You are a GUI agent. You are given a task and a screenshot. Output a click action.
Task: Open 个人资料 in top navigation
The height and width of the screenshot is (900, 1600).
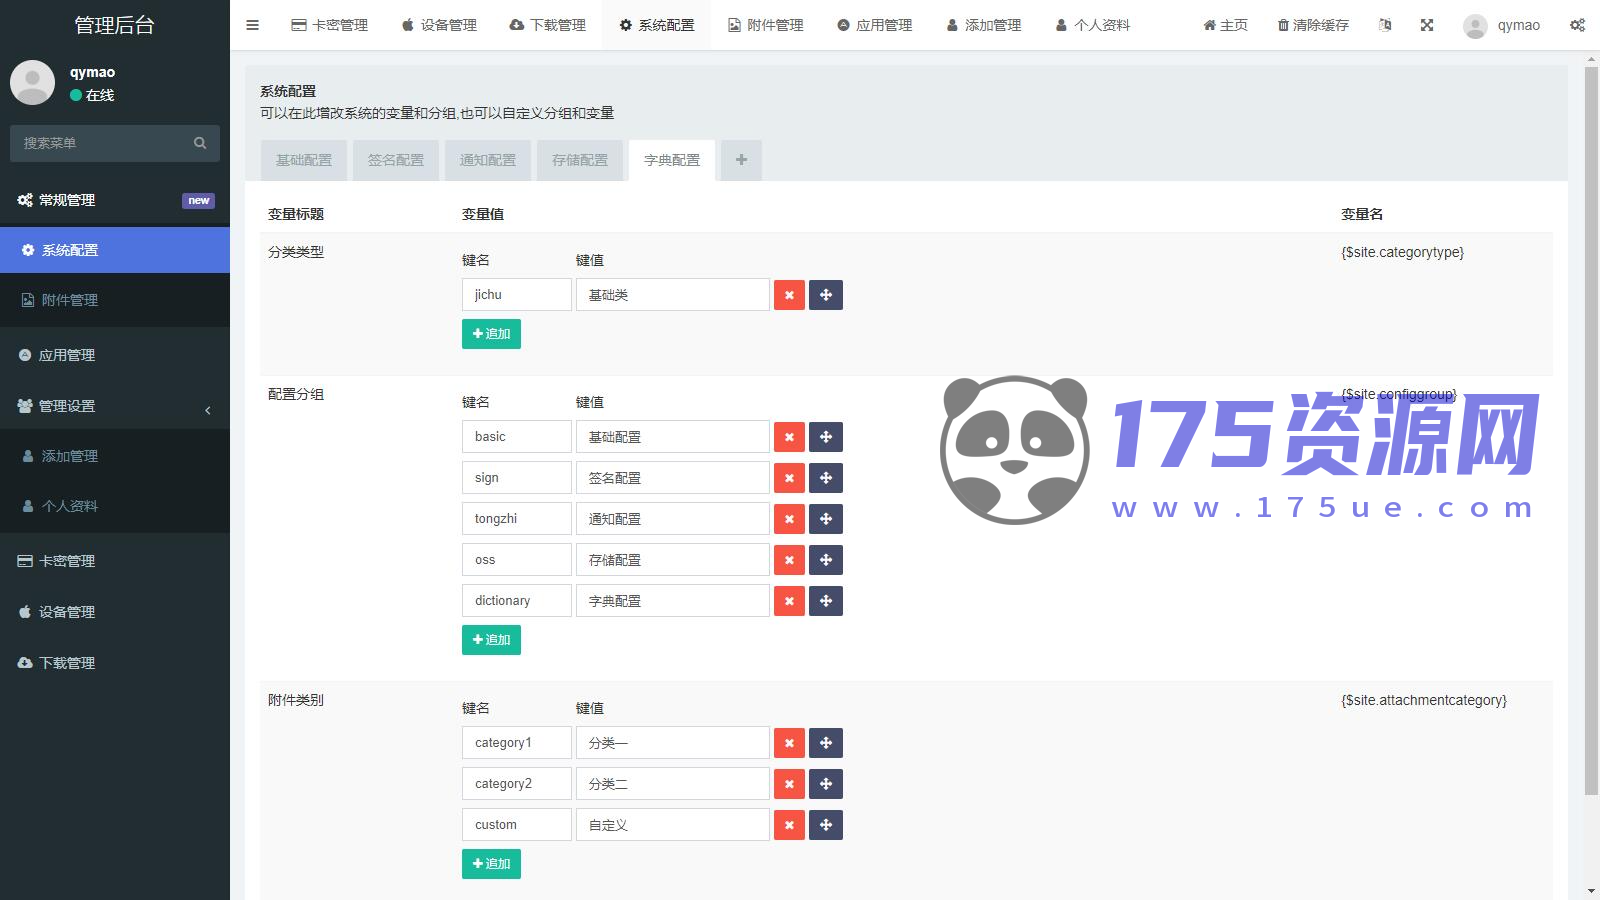point(1093,25)
